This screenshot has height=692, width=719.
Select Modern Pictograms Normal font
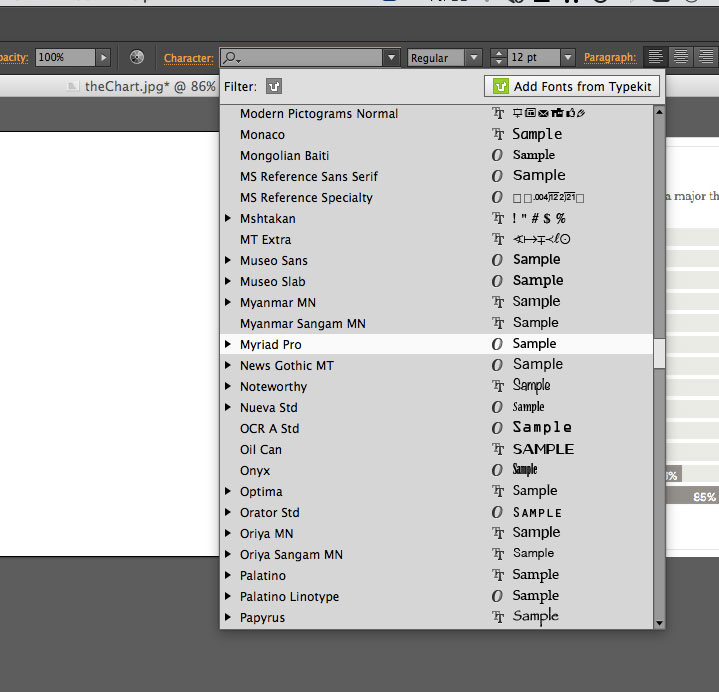(436, 113)
